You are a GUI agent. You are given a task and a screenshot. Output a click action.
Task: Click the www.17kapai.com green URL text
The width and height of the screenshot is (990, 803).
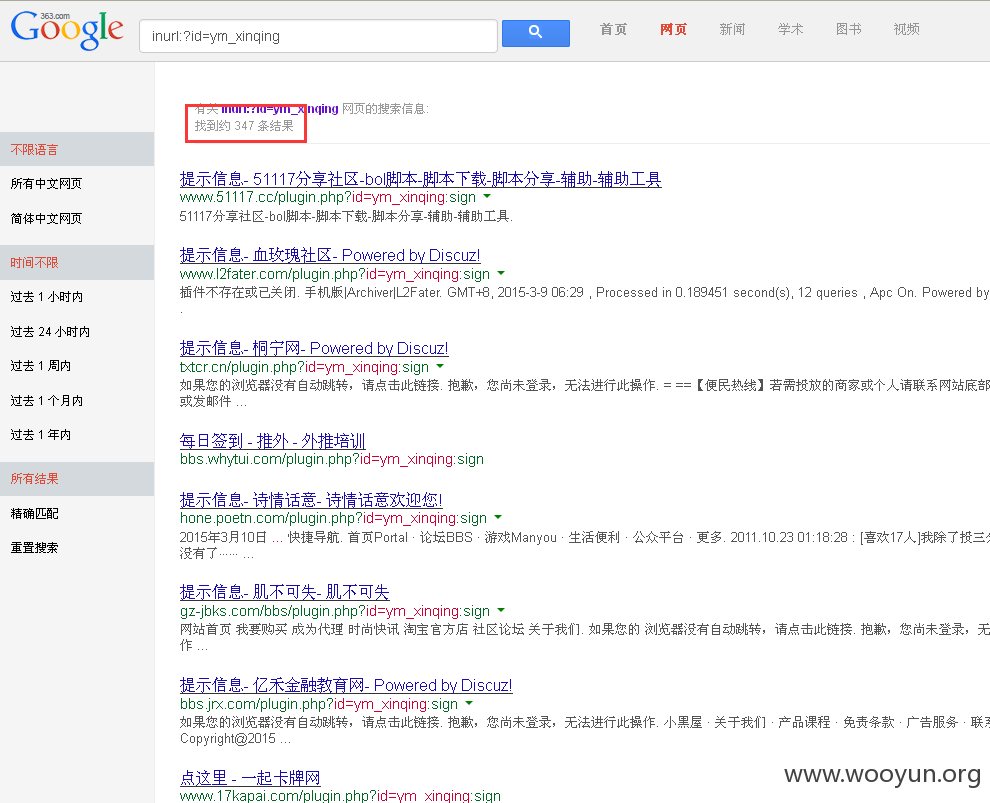coord(340,795)
